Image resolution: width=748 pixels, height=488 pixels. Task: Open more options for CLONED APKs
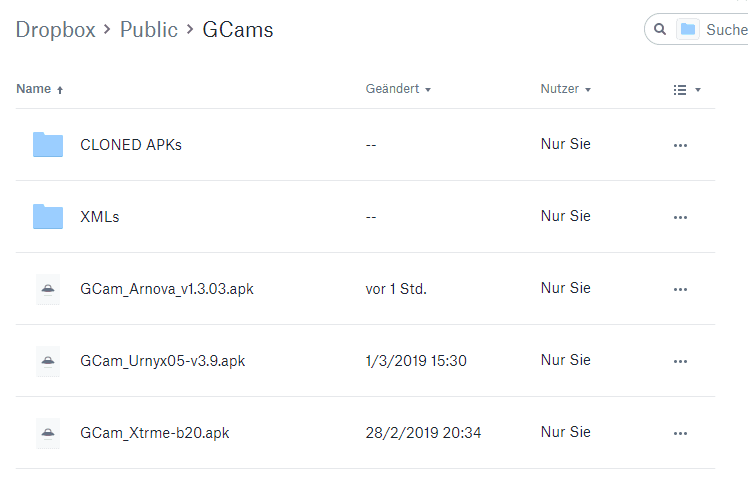click(x=680, y=145)
